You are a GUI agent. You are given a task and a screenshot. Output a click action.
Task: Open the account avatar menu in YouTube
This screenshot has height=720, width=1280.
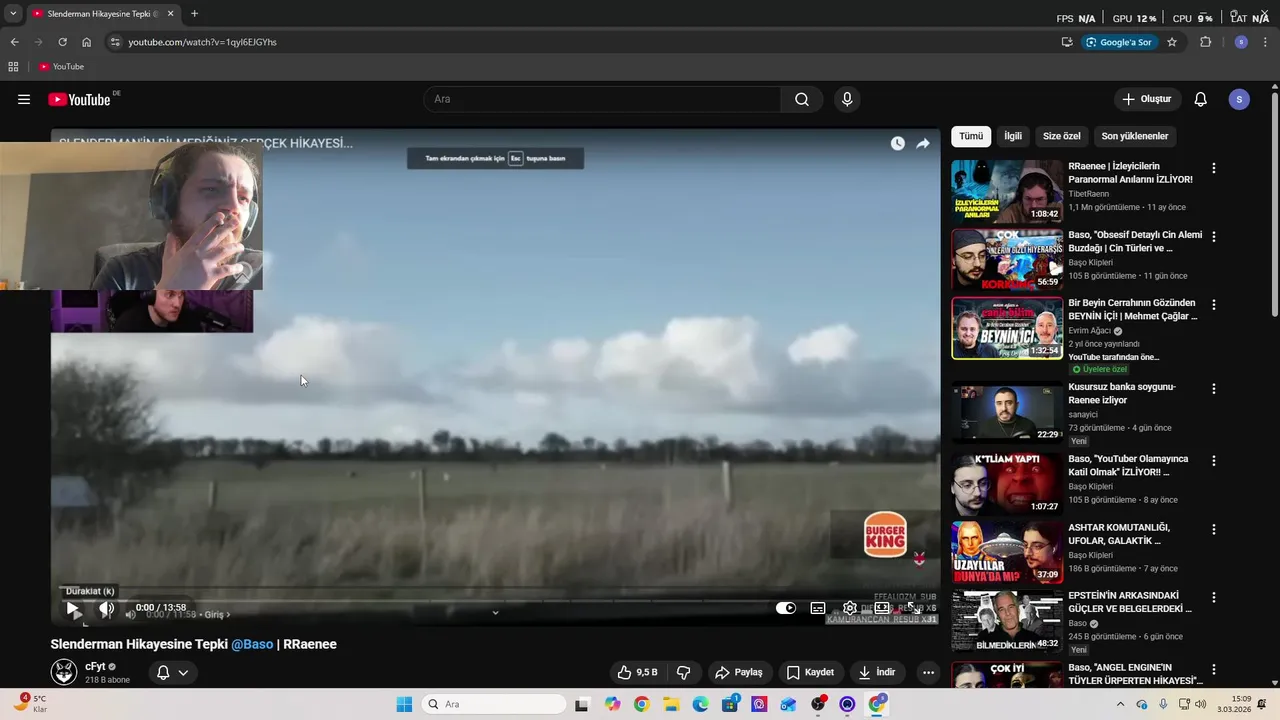(x=1239, y=99)
